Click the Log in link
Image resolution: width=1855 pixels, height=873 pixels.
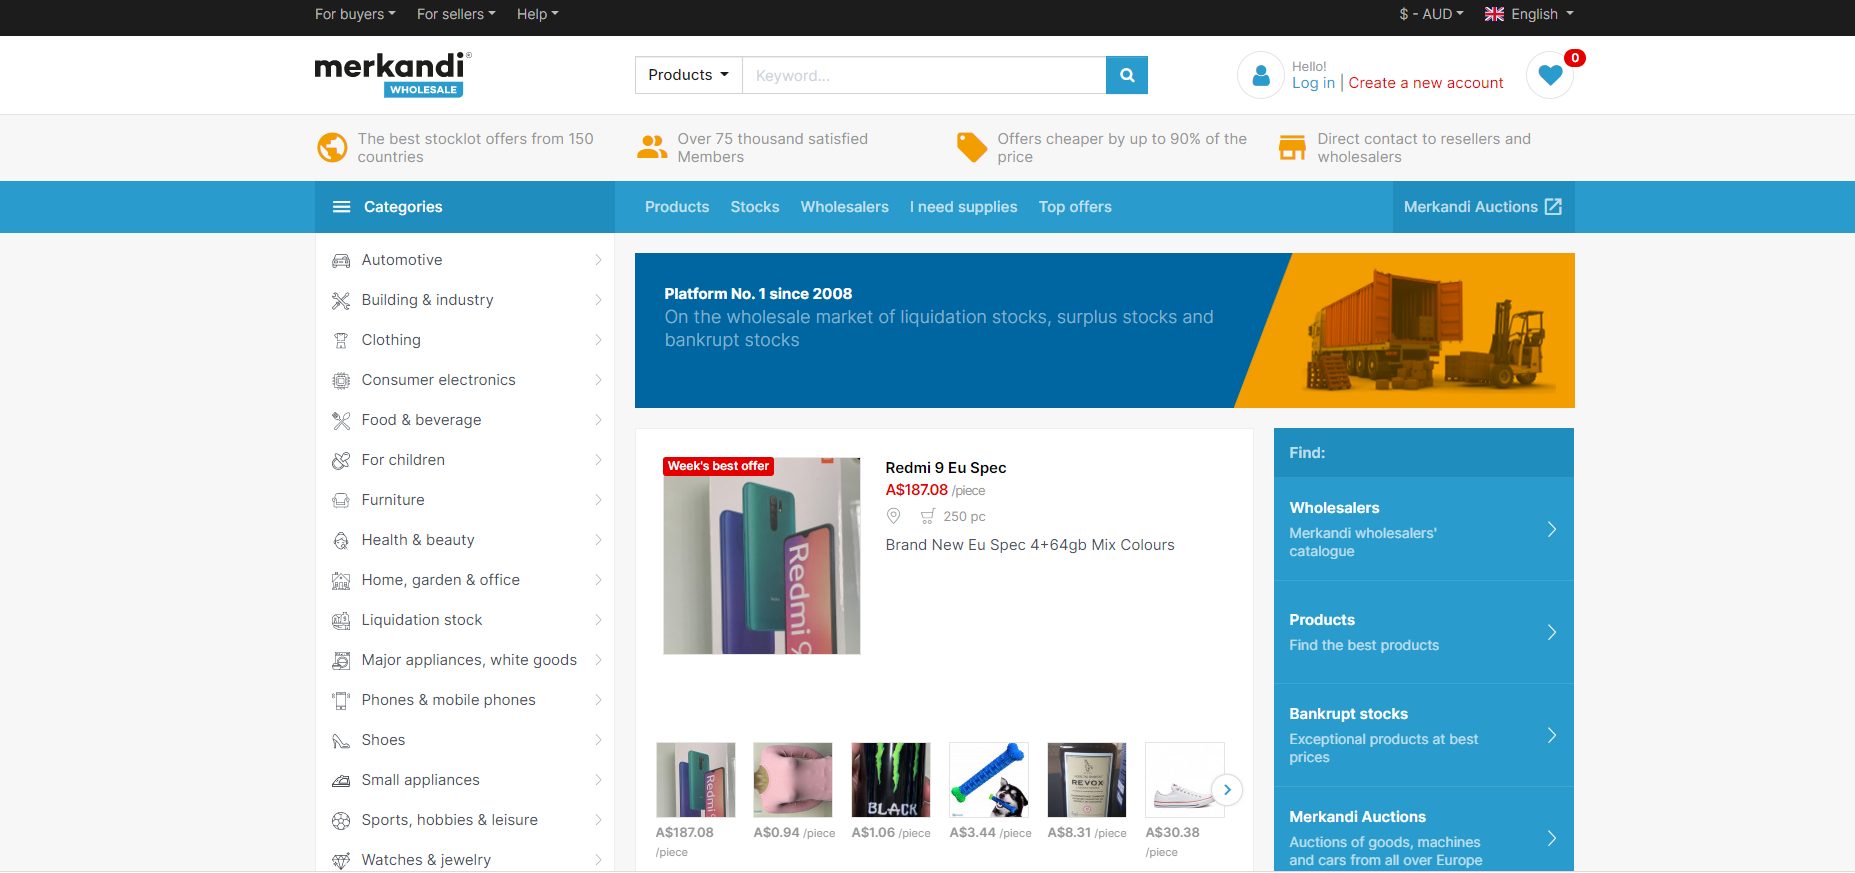pyautogui.click(x=1313, y=83)
